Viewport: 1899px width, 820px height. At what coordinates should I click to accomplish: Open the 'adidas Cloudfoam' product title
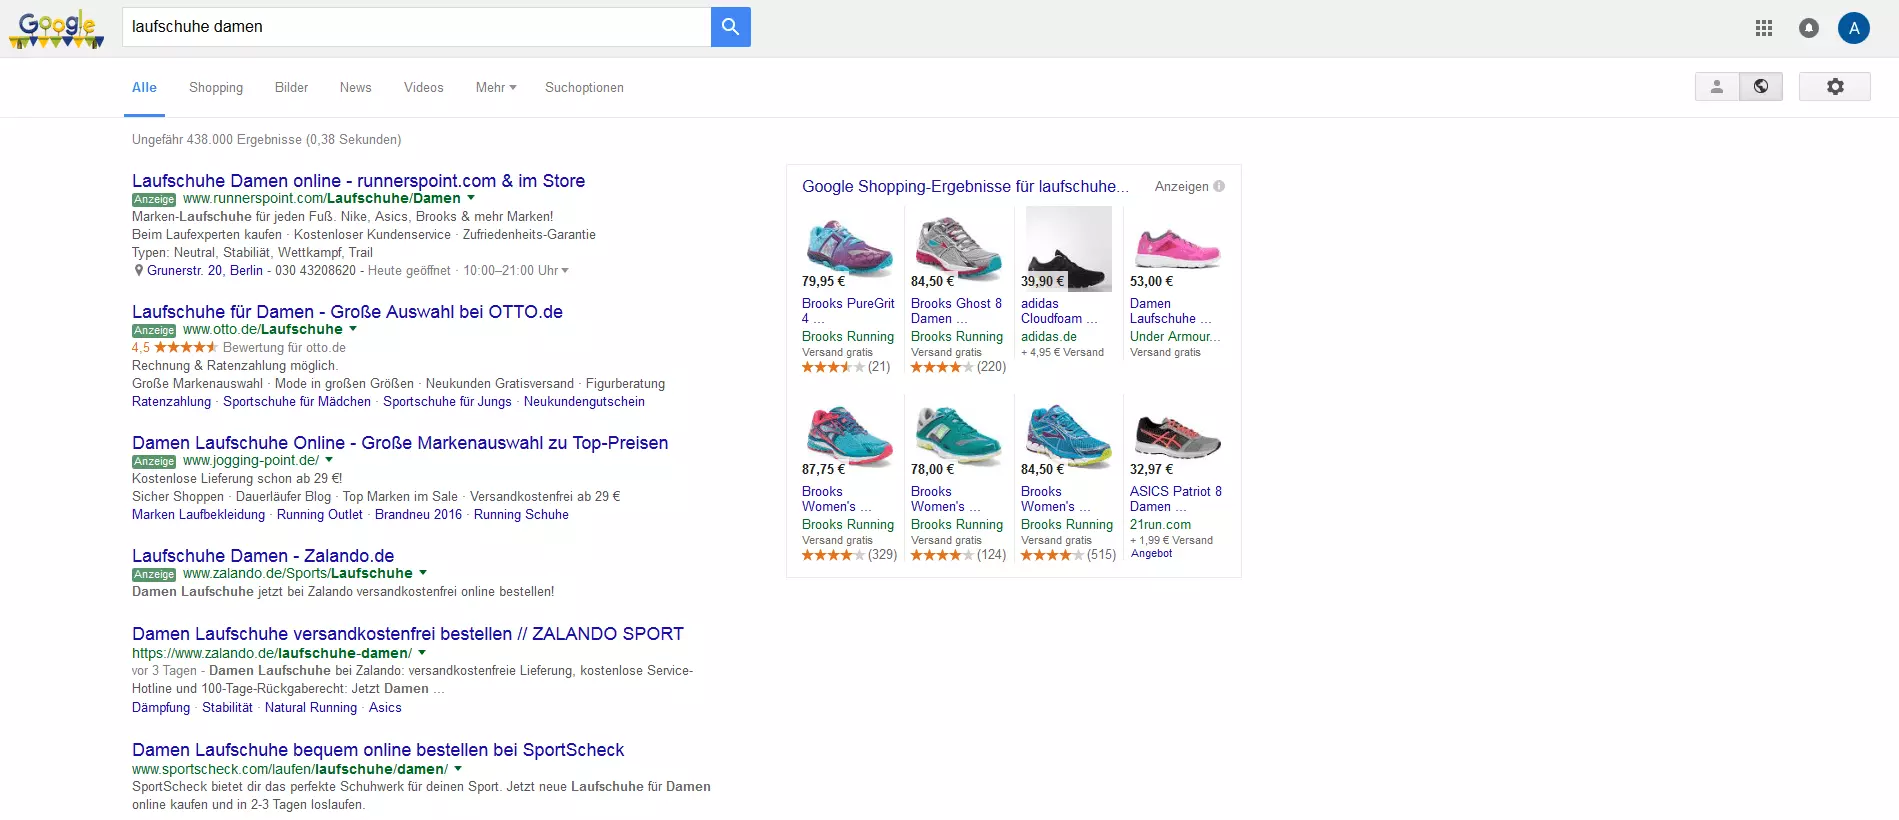click(1059, 311)
